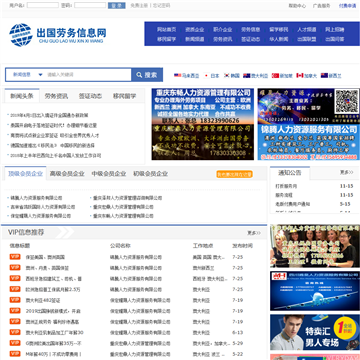Click VIP badge on the 年薪40万 row
This screenshot has width=360, height=360.
click(15, 354)
